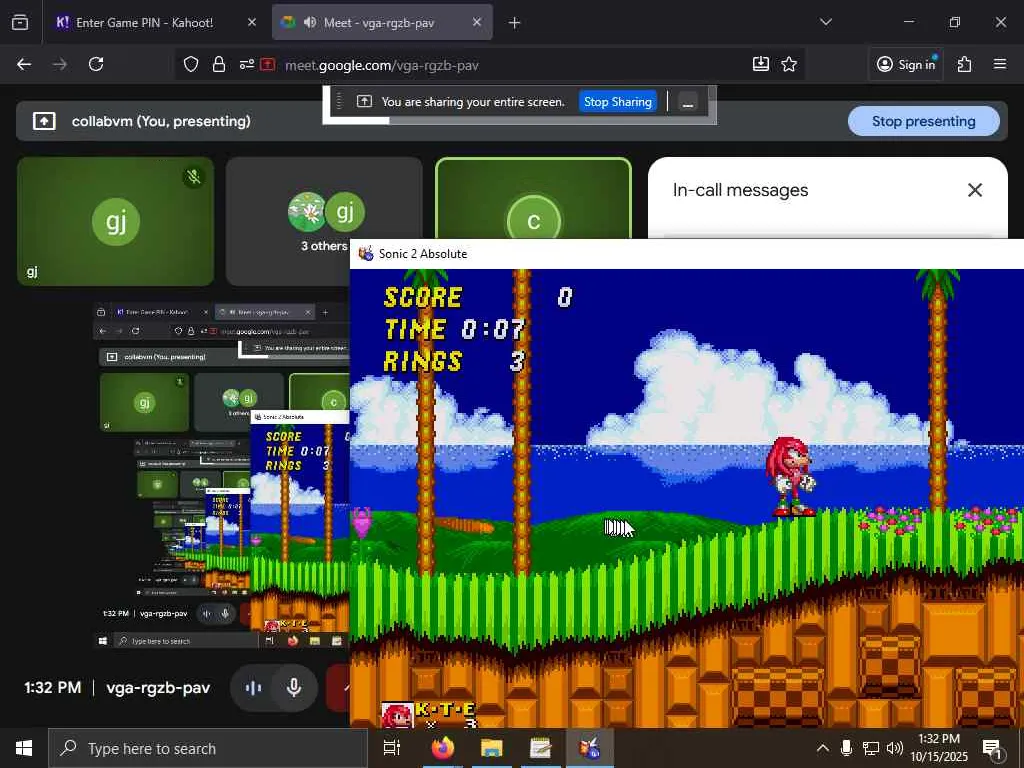Viewport: 1024px width, 768px height.
Task: Open the clock showing 1:32 PM 10/15/2025
Action: [x=939, y=748]
